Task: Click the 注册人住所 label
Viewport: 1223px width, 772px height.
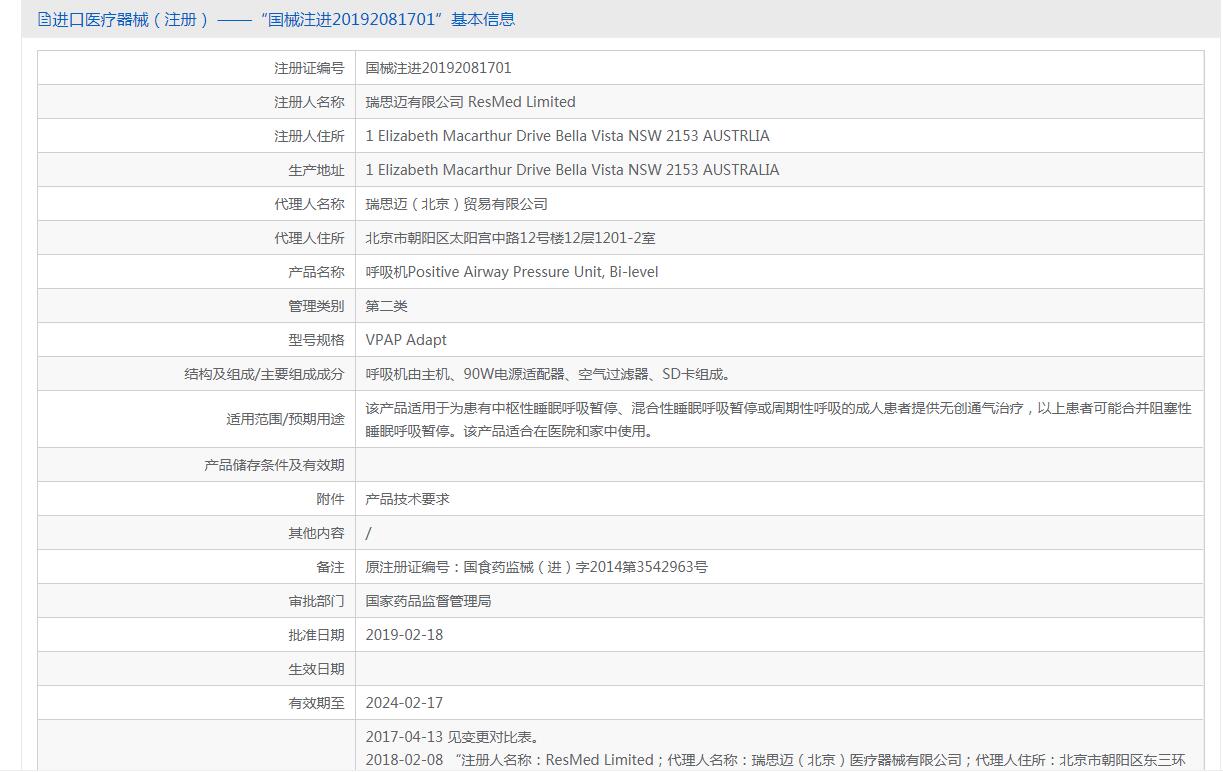Action: (x=309, y=136)
